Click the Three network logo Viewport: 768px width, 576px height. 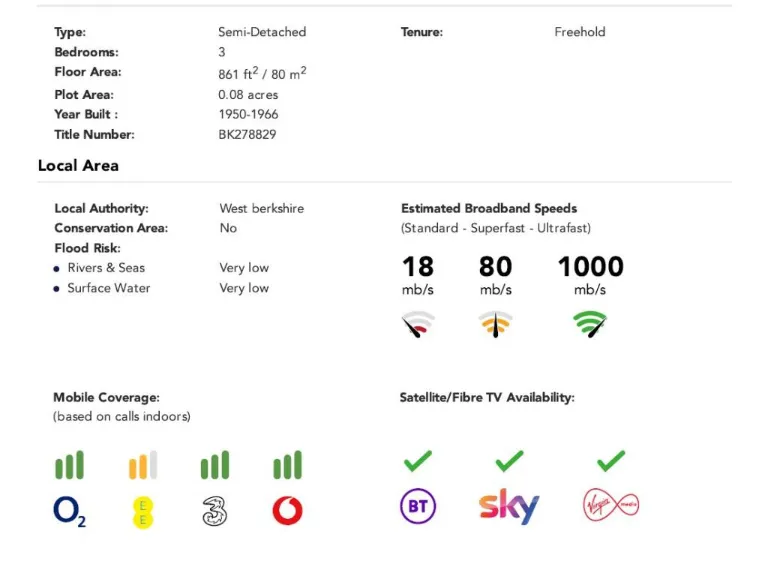coord(214,511)
